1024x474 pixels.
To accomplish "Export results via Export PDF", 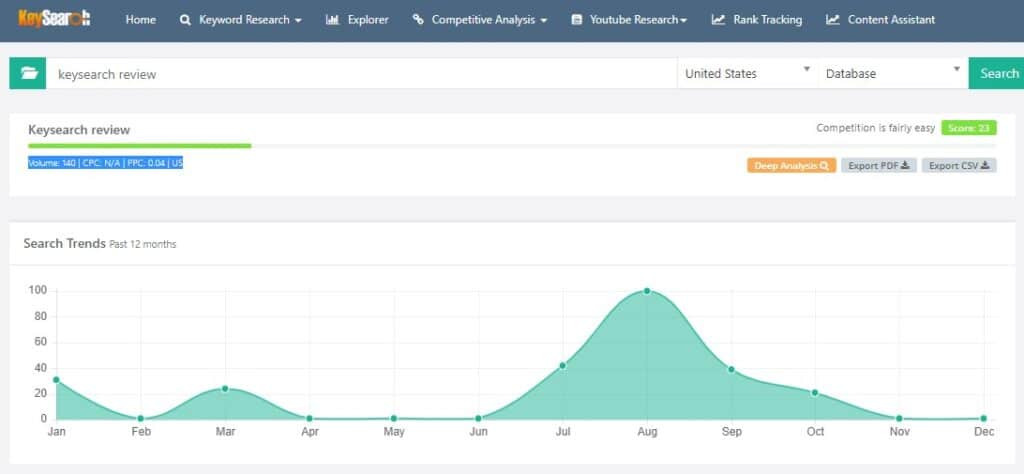I will tap(878, 166).
